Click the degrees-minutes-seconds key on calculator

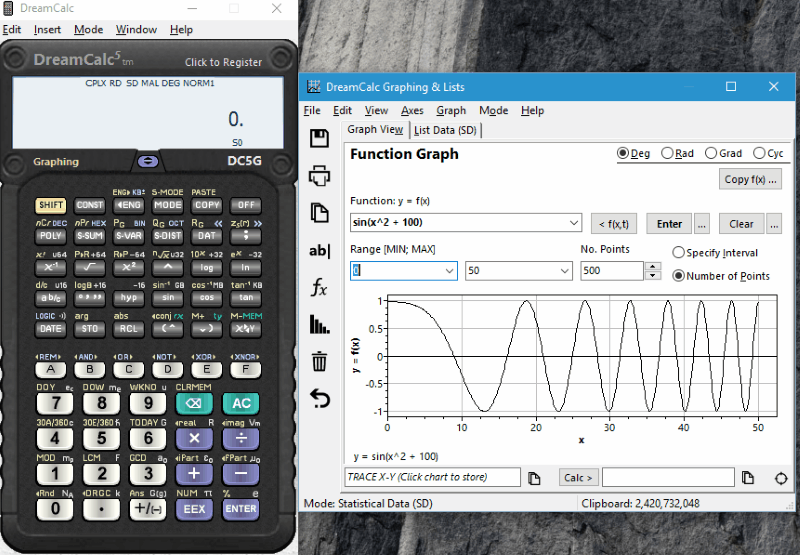tap(90, 298)
